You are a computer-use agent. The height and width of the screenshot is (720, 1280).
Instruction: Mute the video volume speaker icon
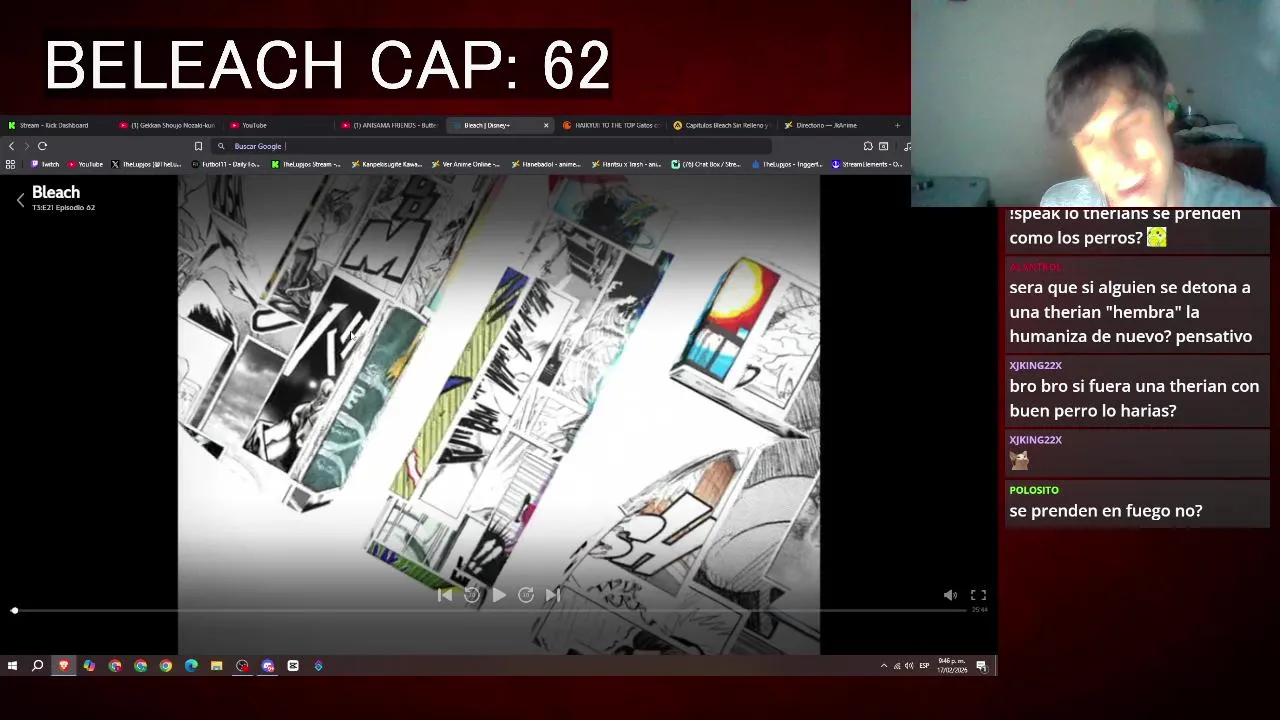[950, 595]
